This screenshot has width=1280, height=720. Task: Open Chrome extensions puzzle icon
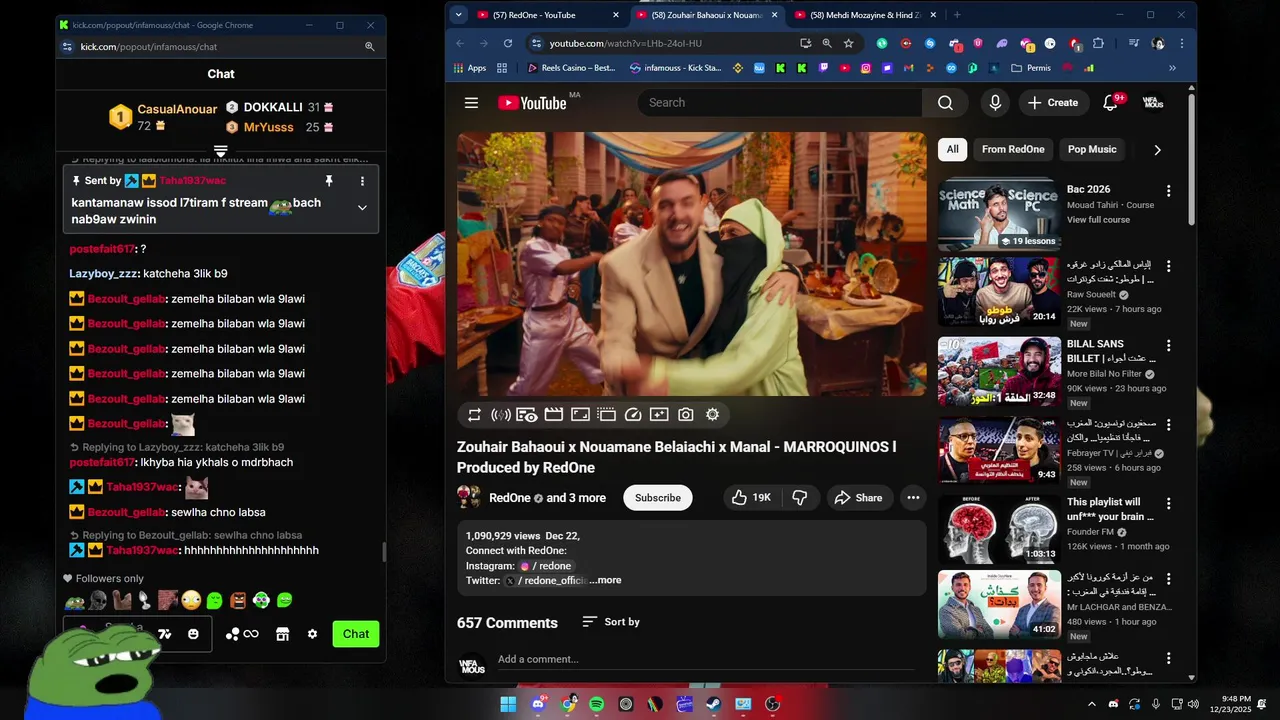(1098, 43)
